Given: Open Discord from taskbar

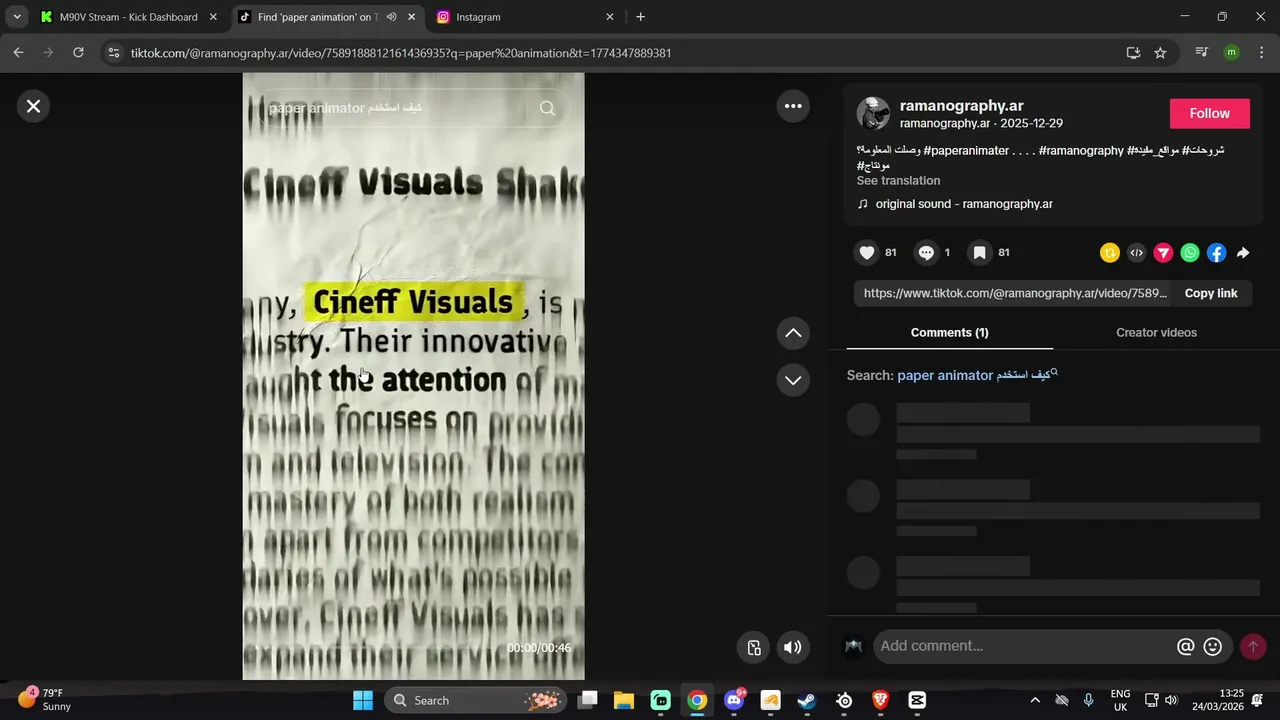Looking at the screenshot, I should point(734,700).
